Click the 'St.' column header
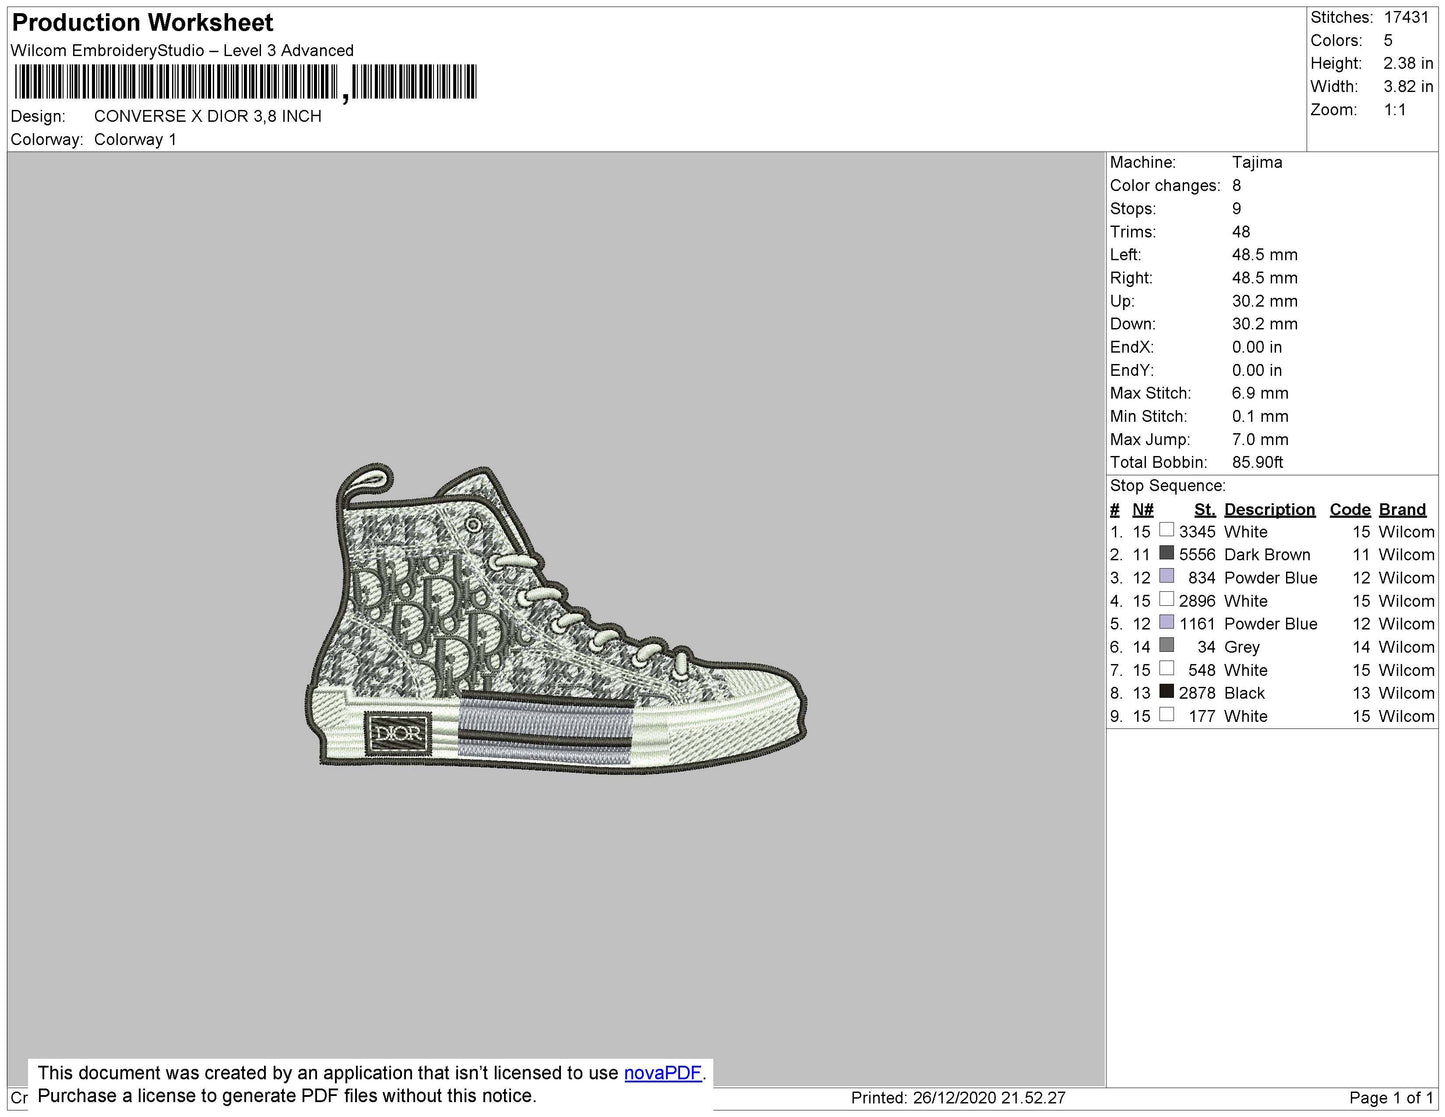Image resolution: width=1445 pixels, height=1117 pixels. pos(1205,509)
